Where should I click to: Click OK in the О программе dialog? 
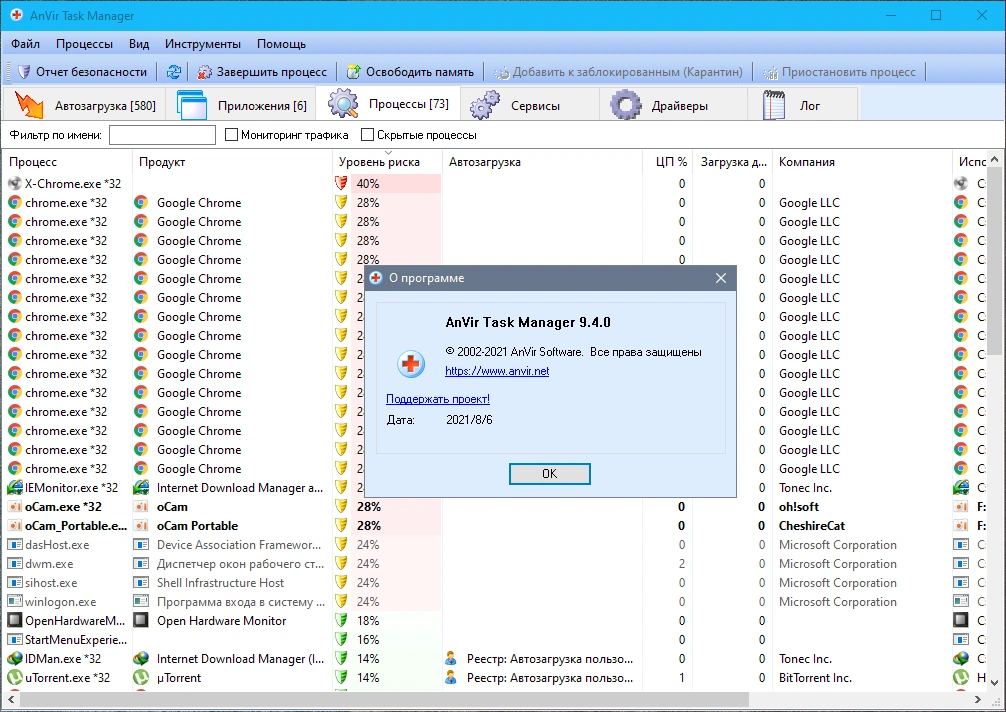point(549,473)
